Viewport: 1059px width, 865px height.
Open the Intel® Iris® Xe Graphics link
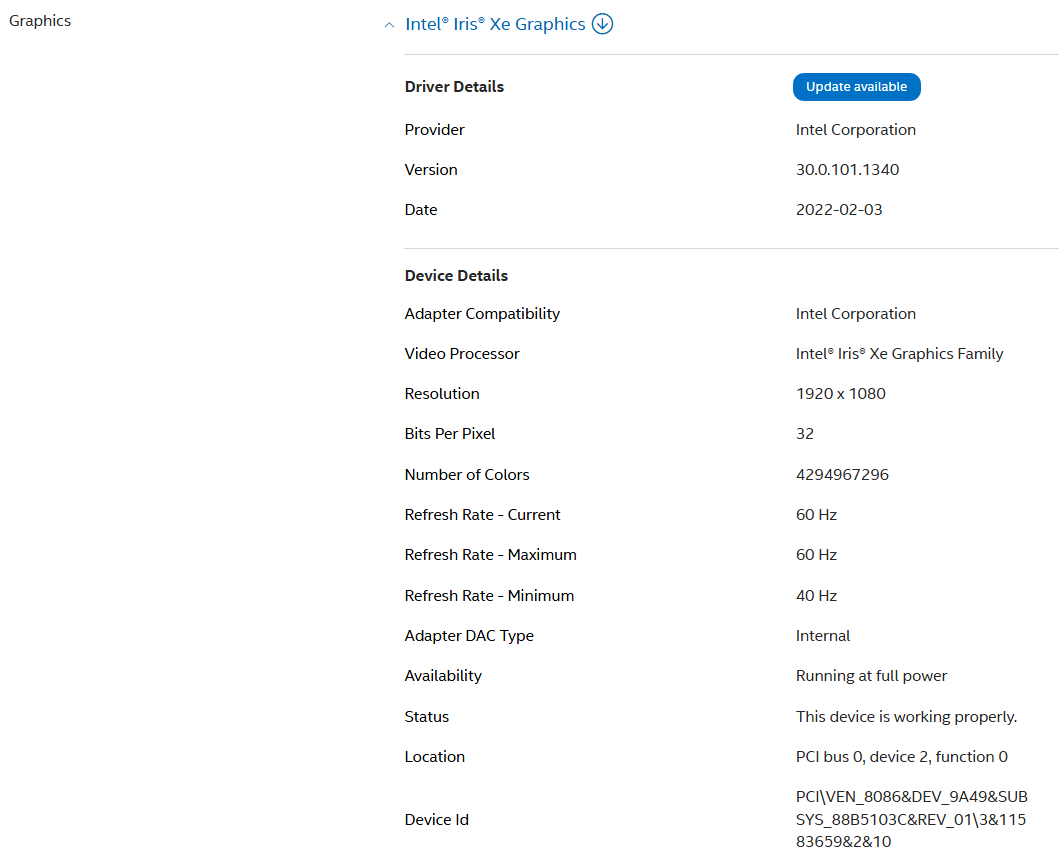point(495,24)
